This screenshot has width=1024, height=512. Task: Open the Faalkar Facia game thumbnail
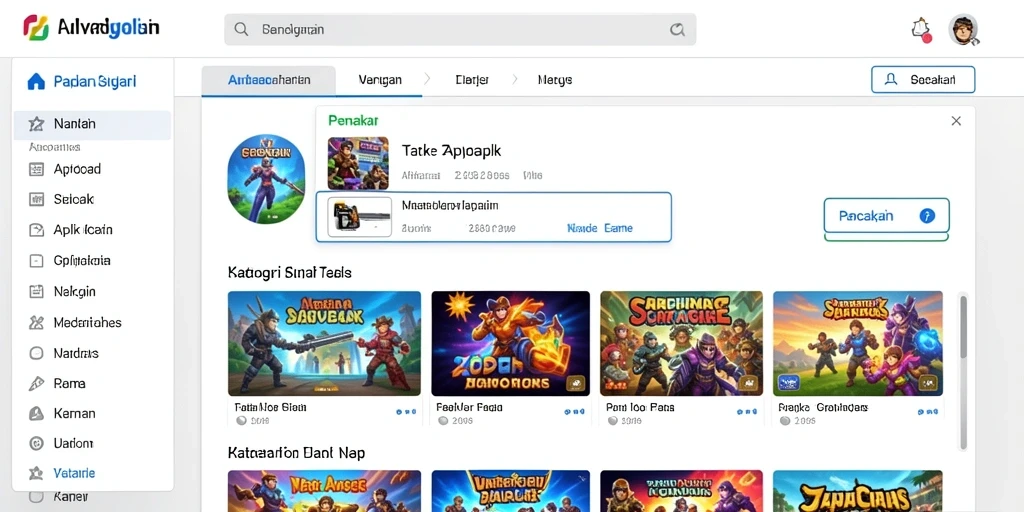point(511,344)
